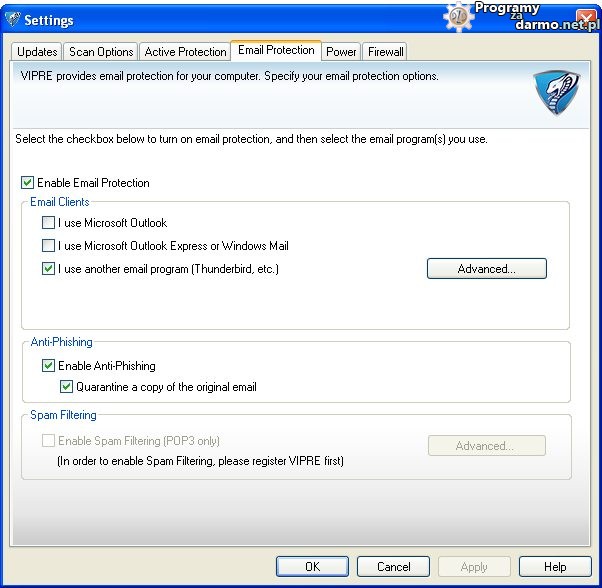Image resolution: width=602 pixels, height=588 pixels.
Task: Disable the Enable Email Protection checkbox
Action: 27,183
